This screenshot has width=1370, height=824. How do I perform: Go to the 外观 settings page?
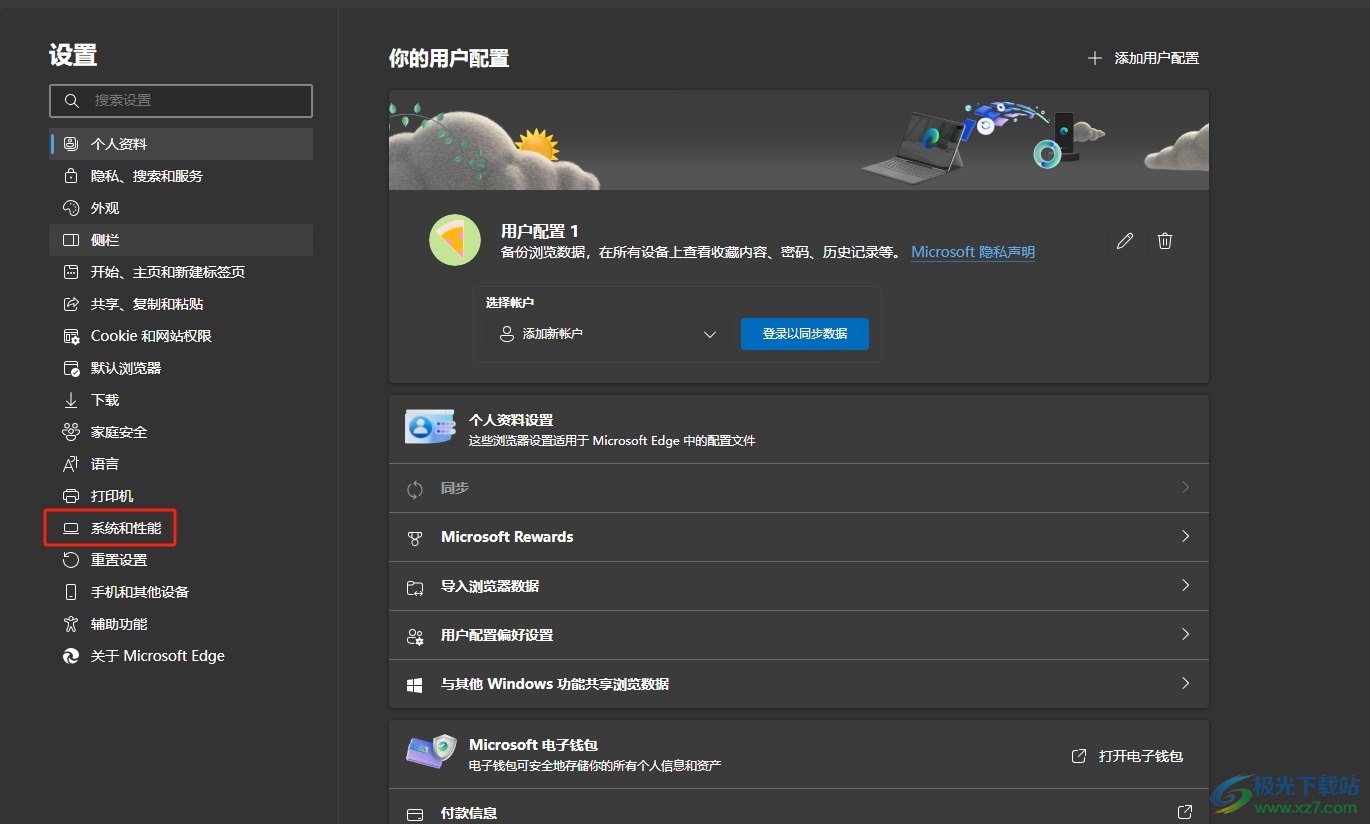[181, 208]
